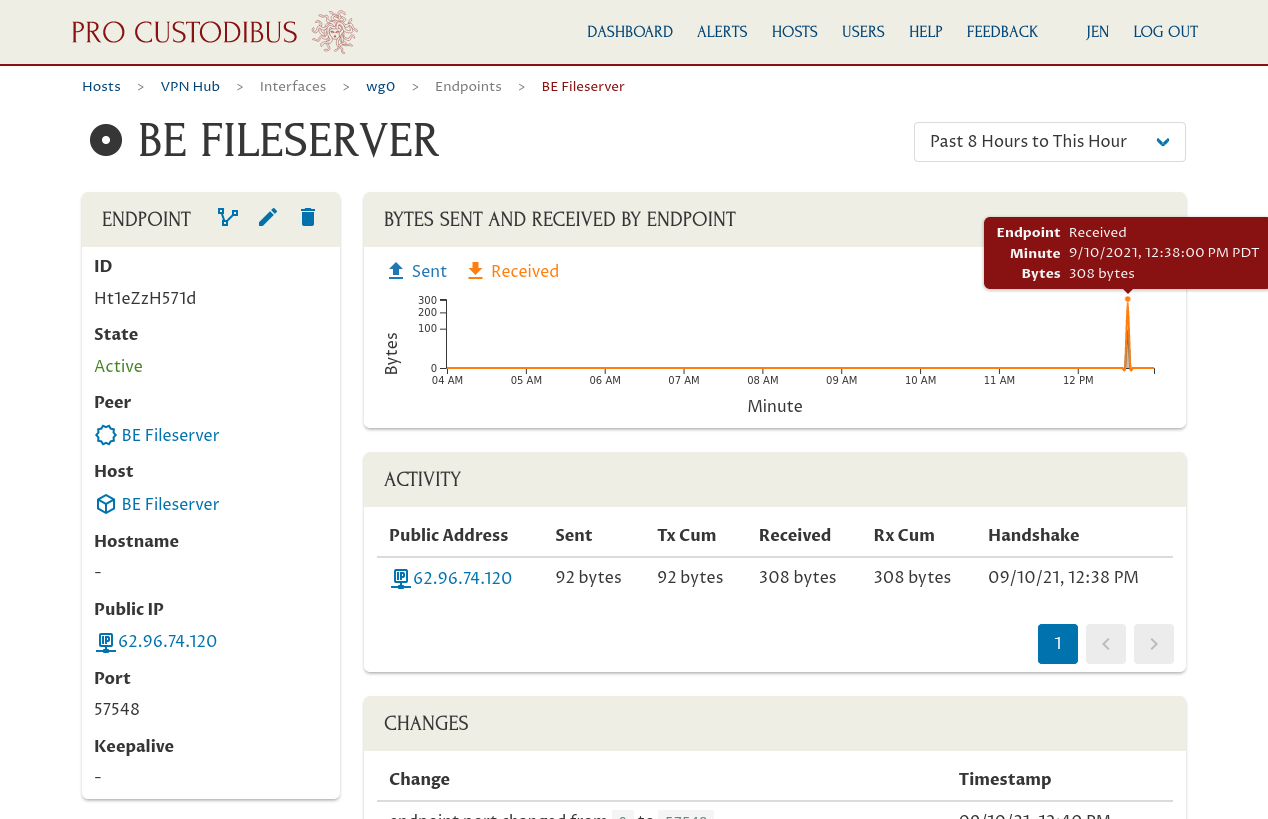
Task: Click the pencil edit endpoint icon
Action: 268,217
